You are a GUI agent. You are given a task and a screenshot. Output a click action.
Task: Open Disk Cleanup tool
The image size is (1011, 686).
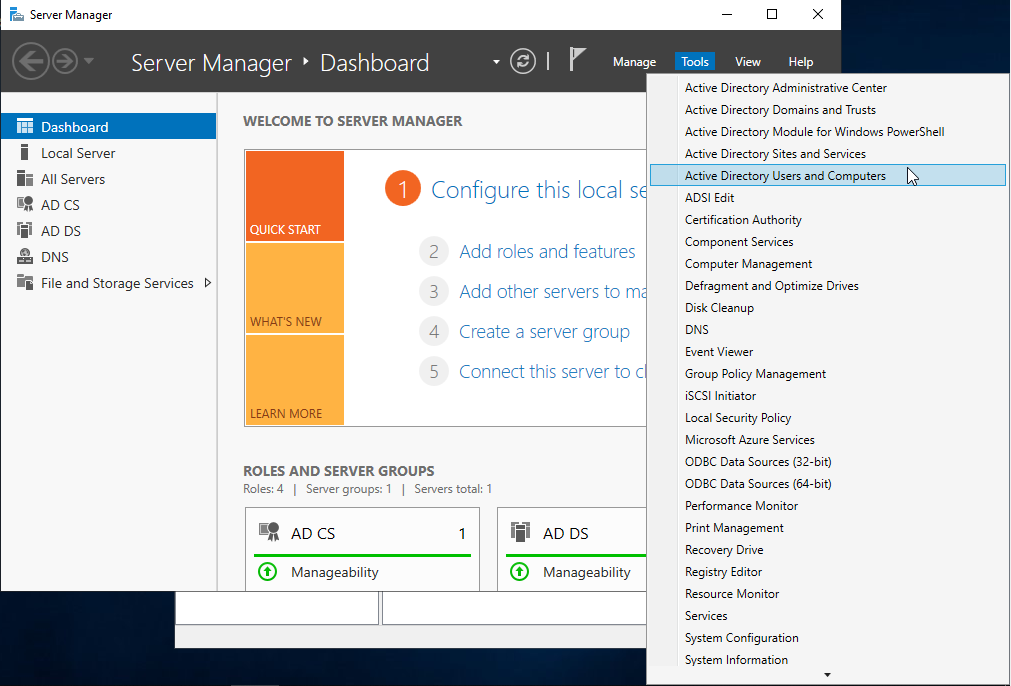tap(827, 308)
